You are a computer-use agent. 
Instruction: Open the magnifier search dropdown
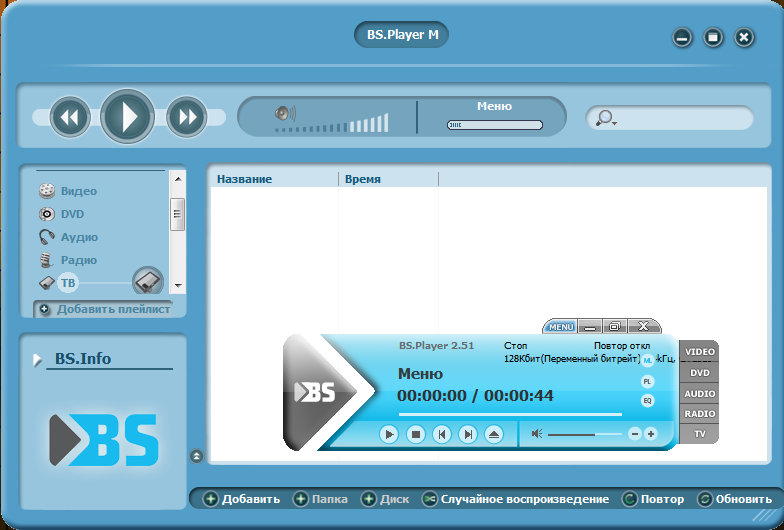[606, 118]
